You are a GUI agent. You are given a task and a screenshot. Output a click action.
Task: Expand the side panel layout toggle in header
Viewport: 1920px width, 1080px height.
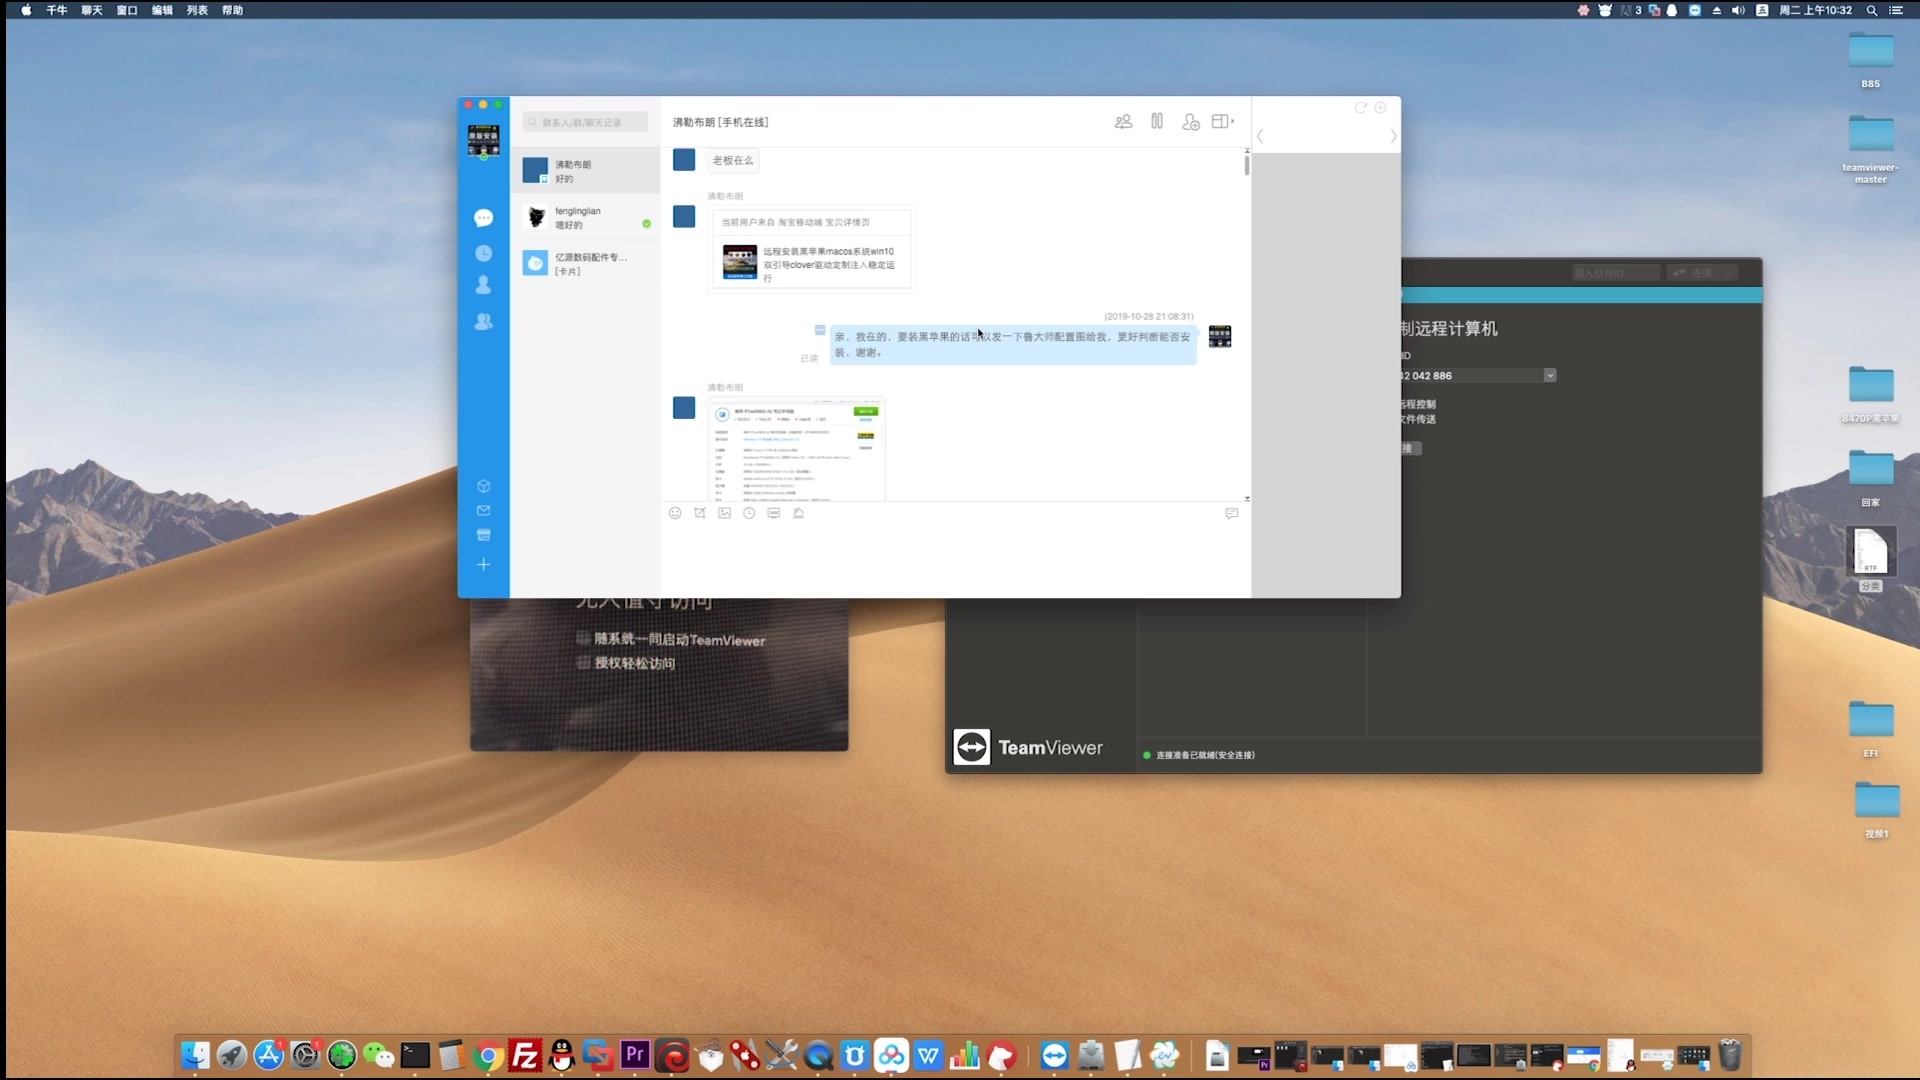[x=1222, y=122]
